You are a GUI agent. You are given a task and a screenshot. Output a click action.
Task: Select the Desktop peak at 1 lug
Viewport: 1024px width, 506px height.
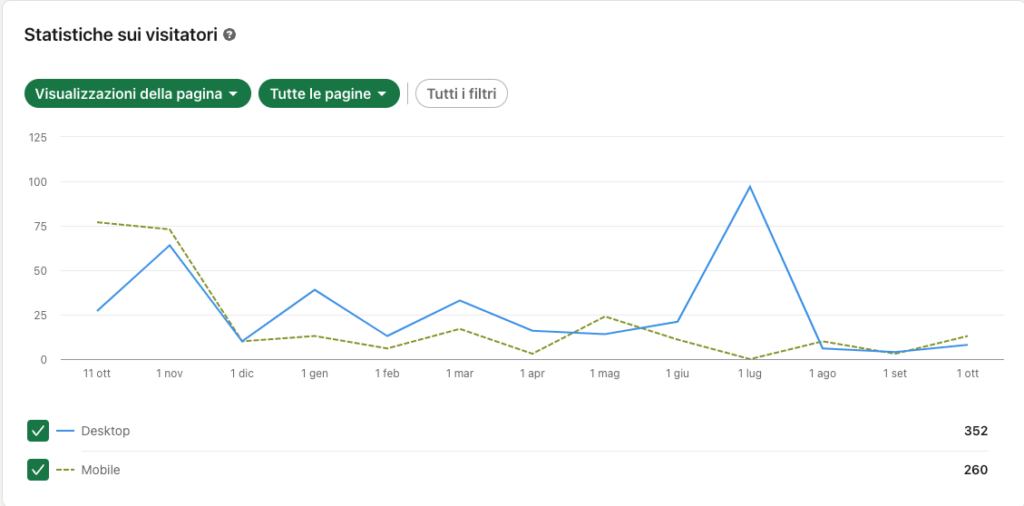click(750, 186)
